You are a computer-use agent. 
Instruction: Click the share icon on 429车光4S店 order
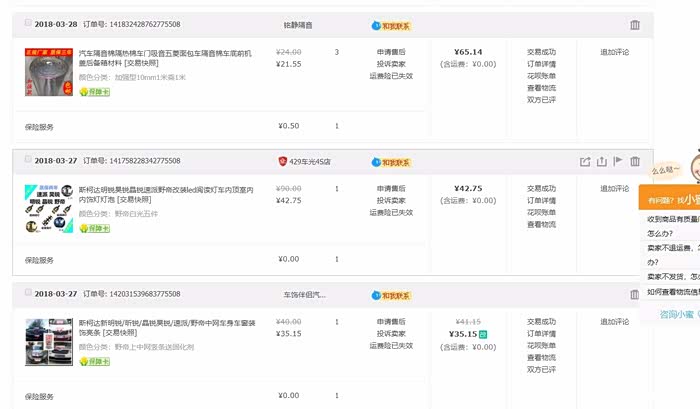click(585, 161)
